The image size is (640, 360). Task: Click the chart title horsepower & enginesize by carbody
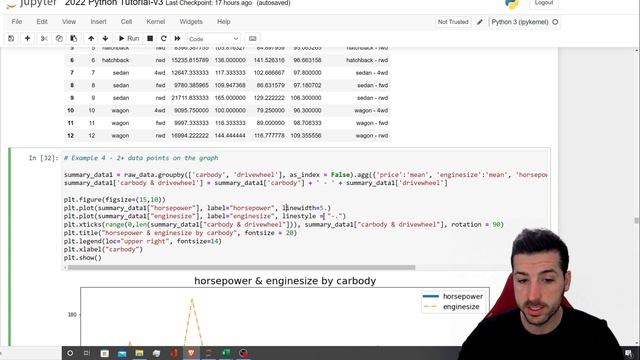coord(285,281)
